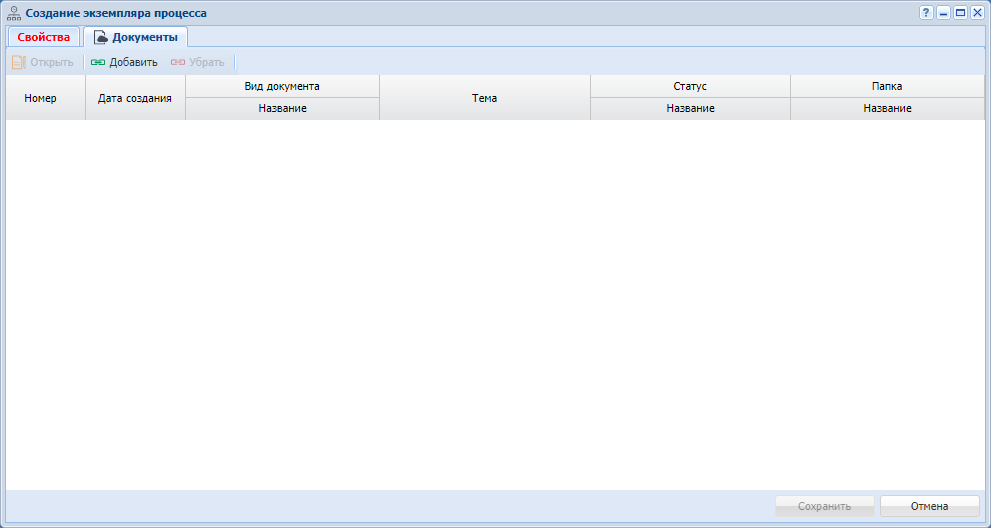Click the process window title icon
Screen dimensions: 991x528
14,13
